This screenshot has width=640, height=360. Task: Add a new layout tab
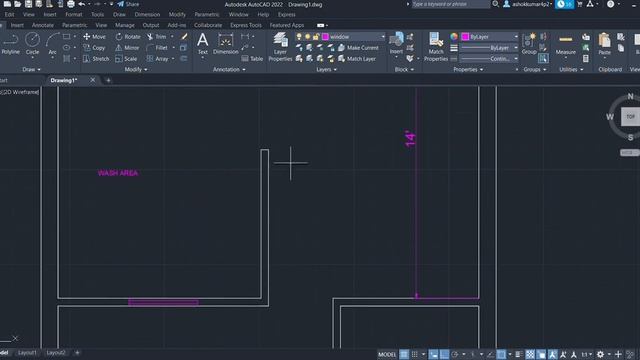[x=77, y=353]
